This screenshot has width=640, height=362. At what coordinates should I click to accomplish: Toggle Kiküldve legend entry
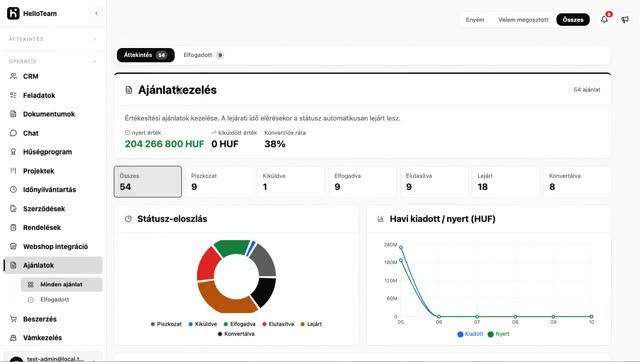click(203, 324)
